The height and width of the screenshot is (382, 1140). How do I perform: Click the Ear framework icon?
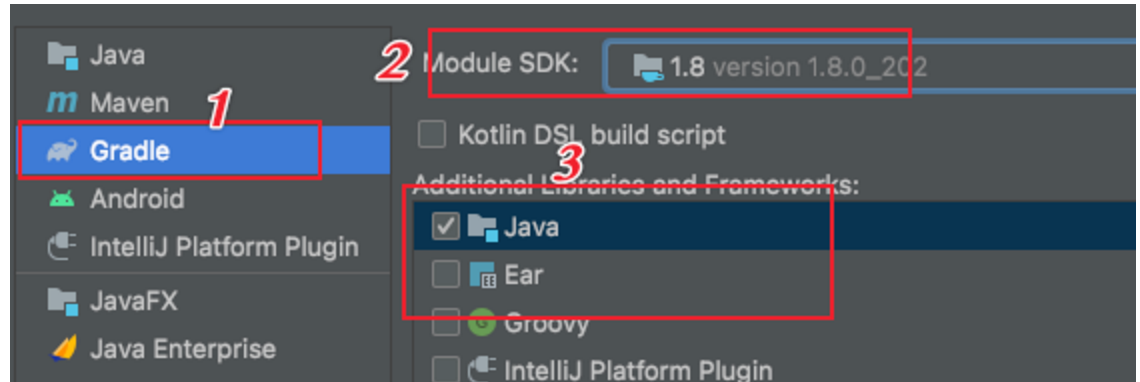pyautogui.click(x=483, y=275)
